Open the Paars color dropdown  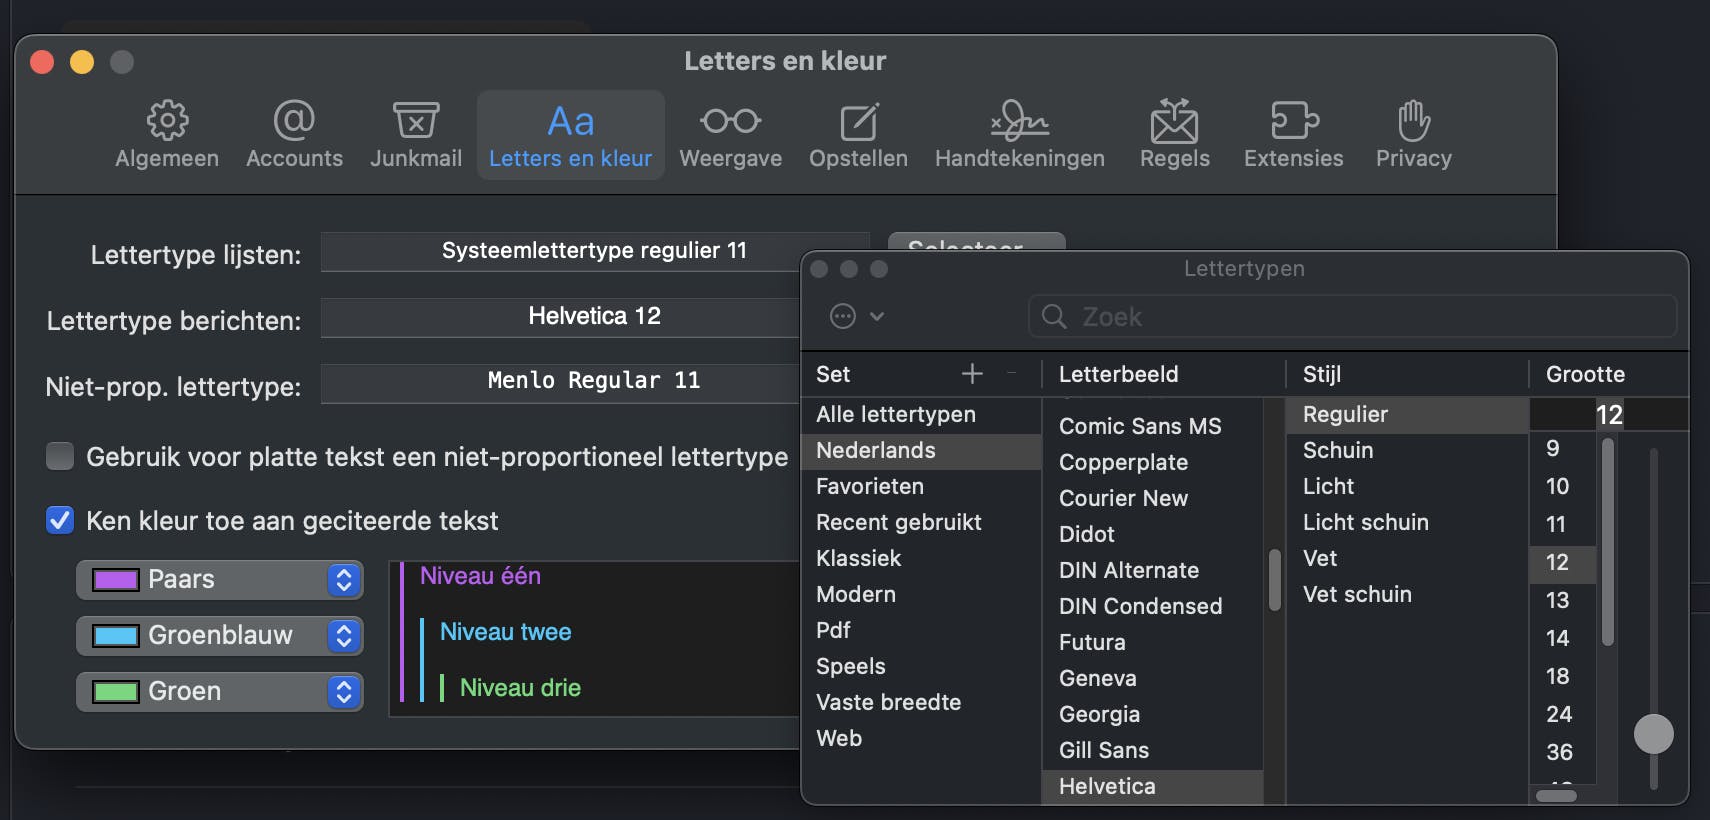220,580
